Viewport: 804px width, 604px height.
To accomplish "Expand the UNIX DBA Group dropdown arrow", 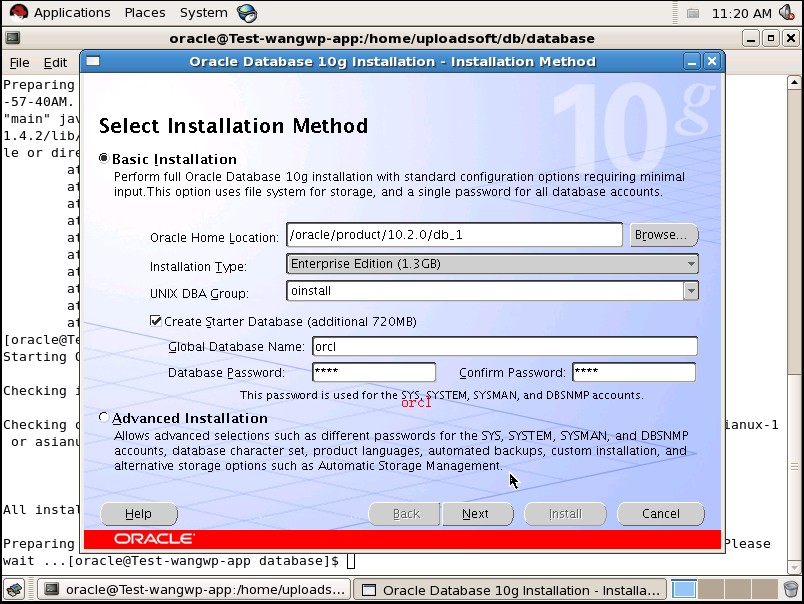I will point(690,291).
